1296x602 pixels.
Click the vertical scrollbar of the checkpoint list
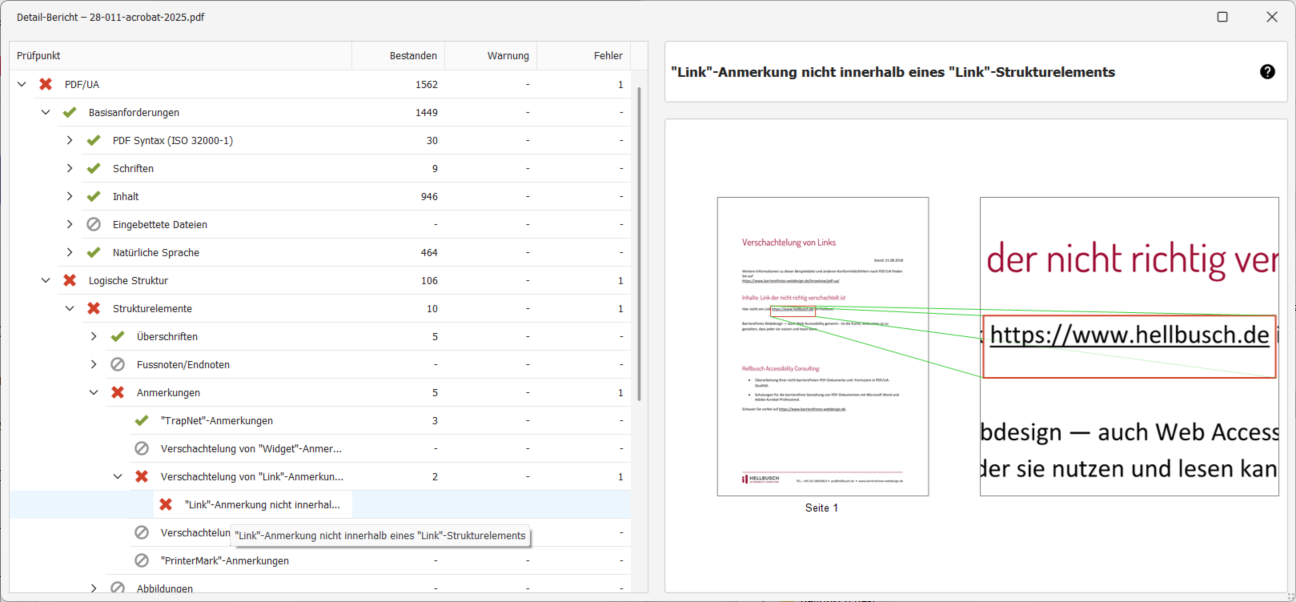[639, 240]
